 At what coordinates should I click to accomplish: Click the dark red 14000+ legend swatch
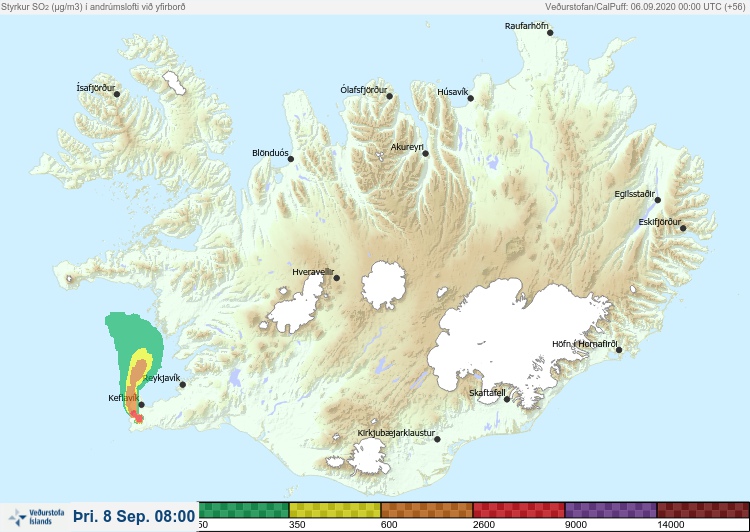pyautogui.click(x=703, y=510)
